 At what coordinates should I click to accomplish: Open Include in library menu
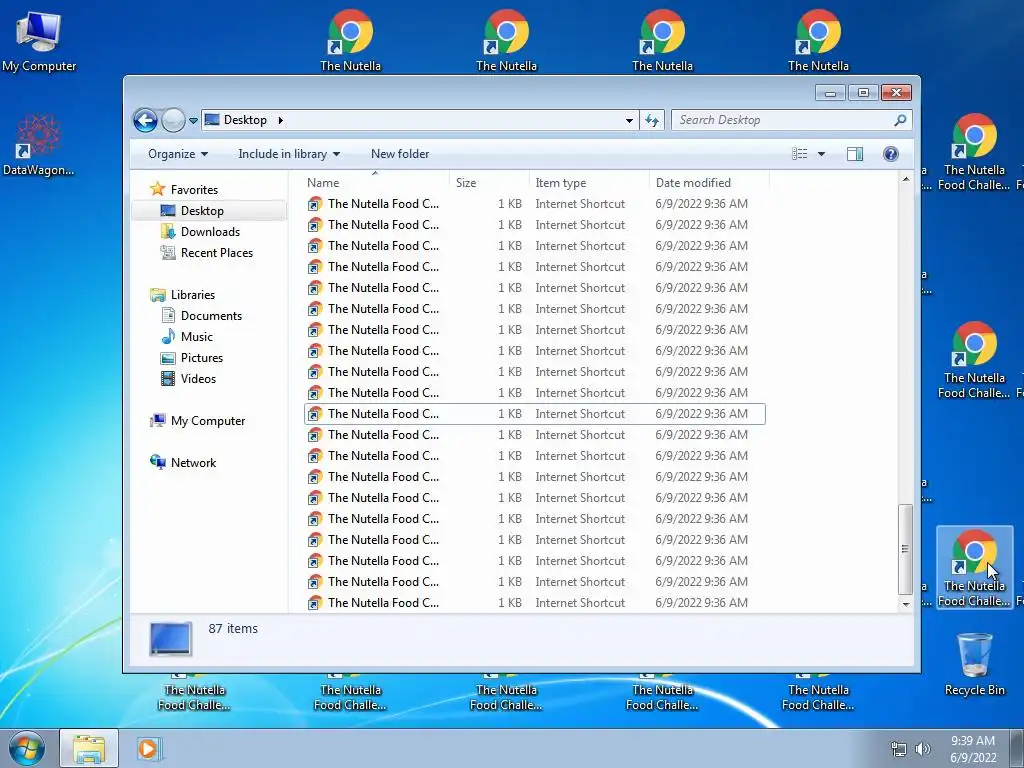point(289,154)
